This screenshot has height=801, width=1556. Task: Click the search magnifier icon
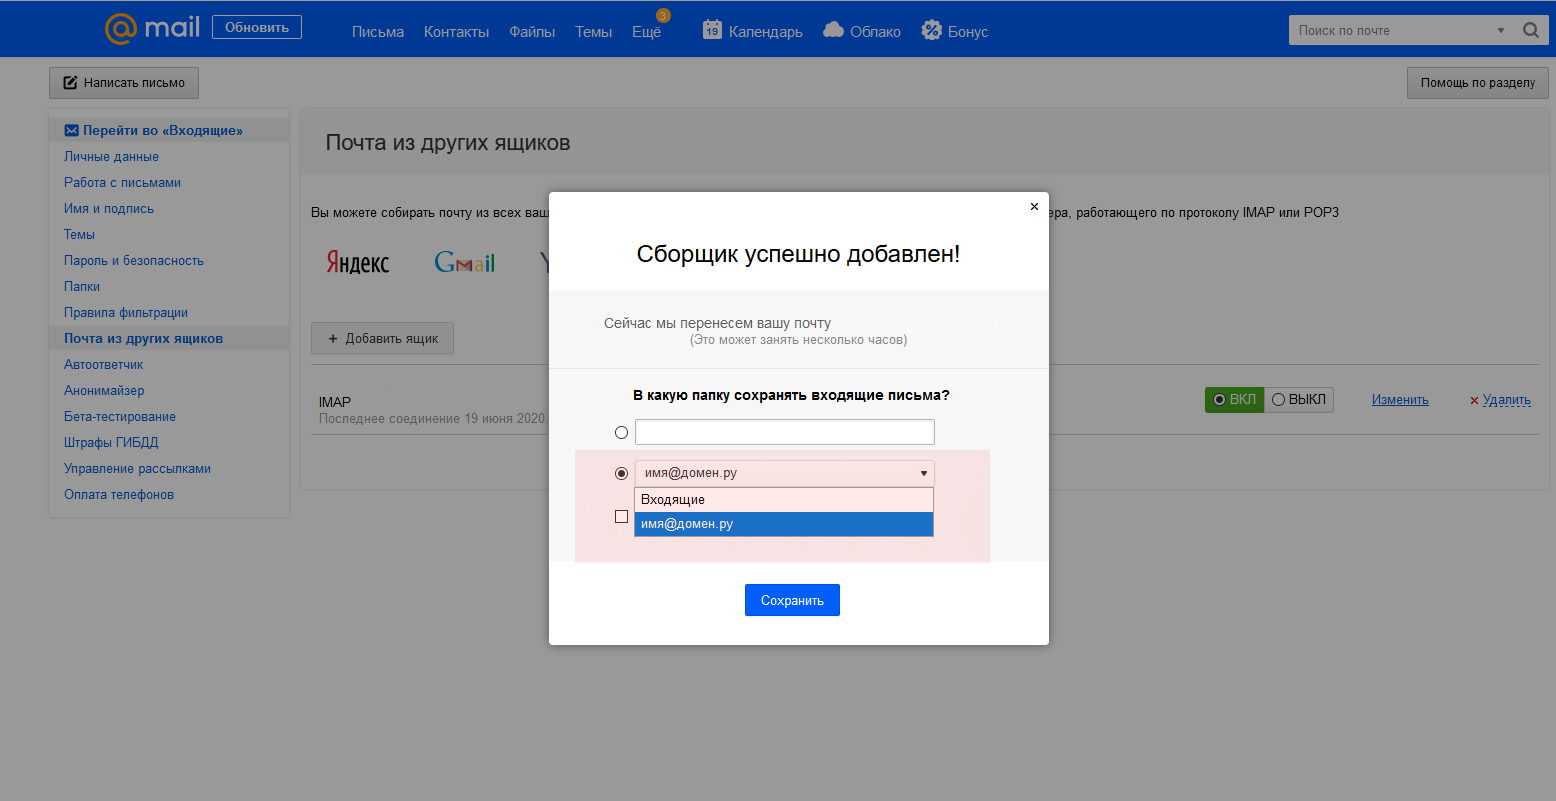1530,30
